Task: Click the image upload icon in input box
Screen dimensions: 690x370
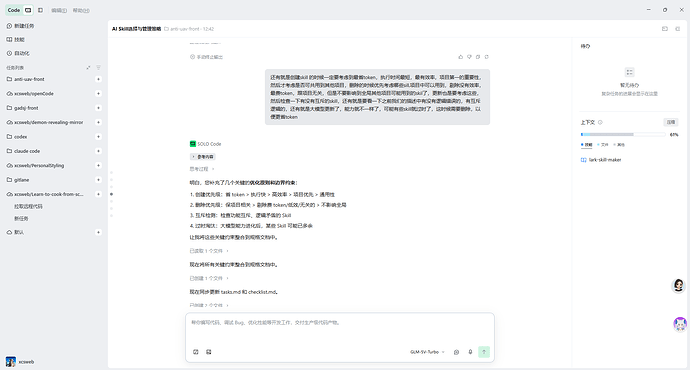Action: click(x=209, y=352)
